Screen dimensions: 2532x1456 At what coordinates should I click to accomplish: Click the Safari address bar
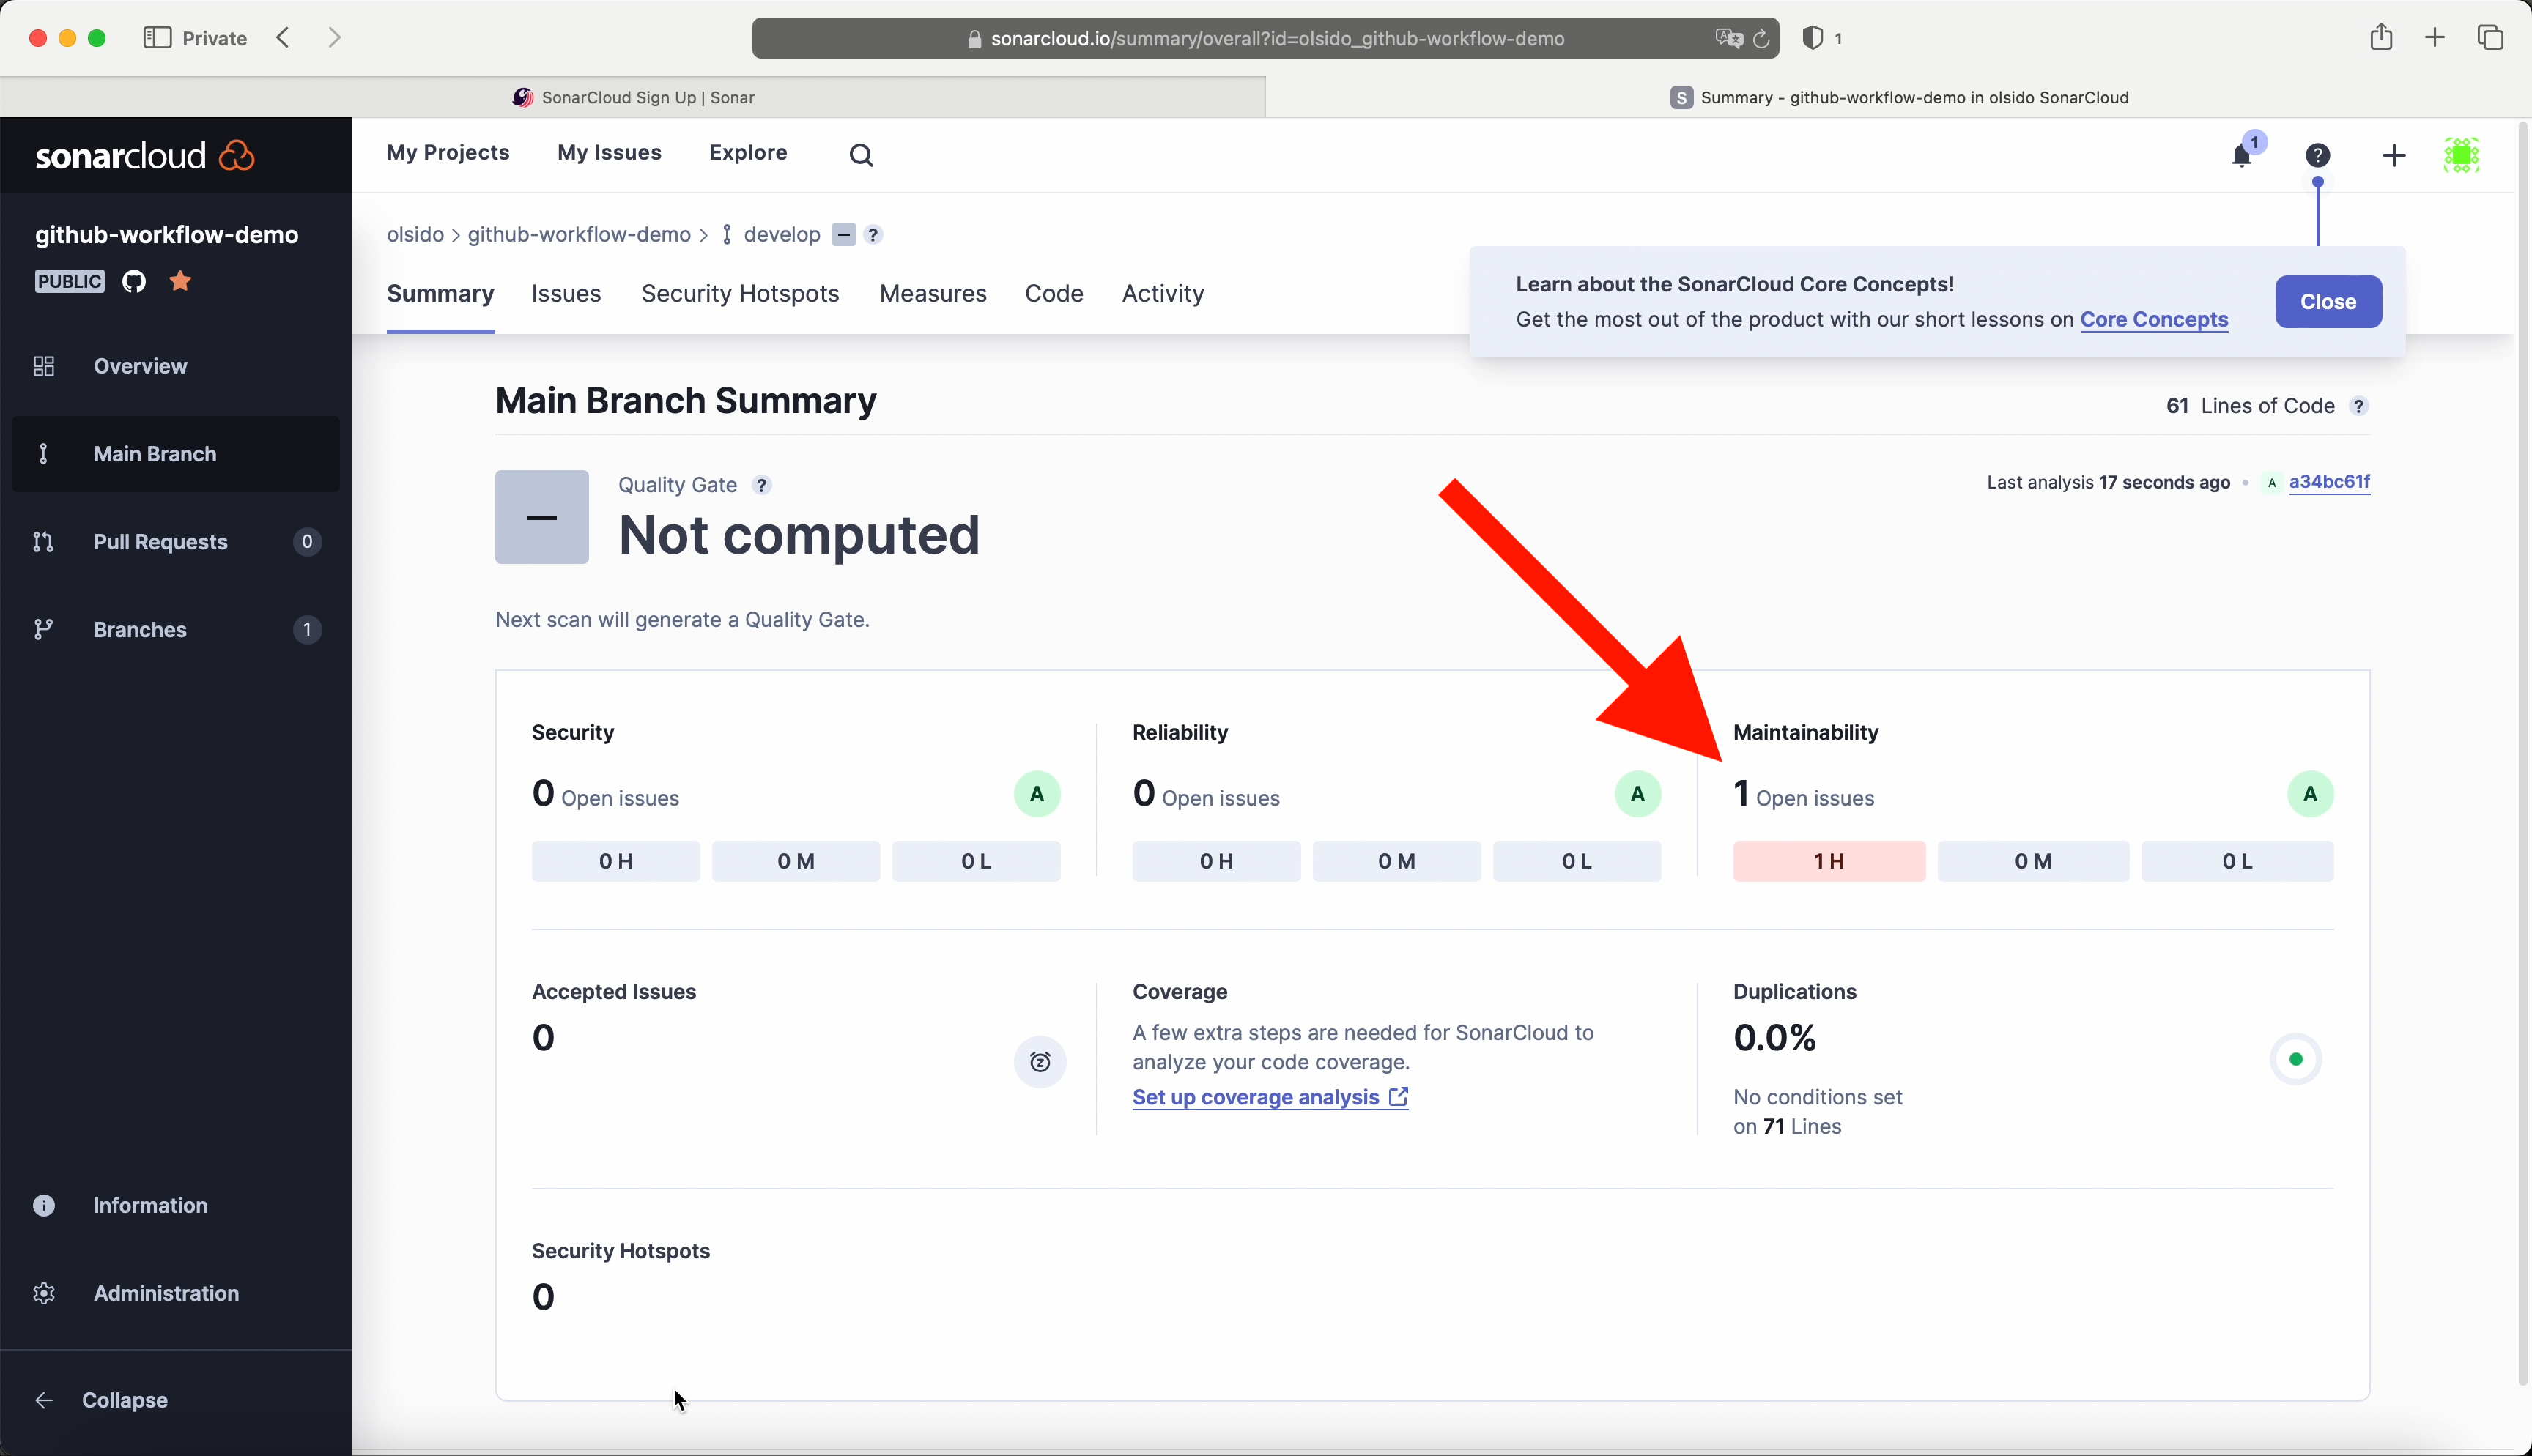pos(1276,38)
